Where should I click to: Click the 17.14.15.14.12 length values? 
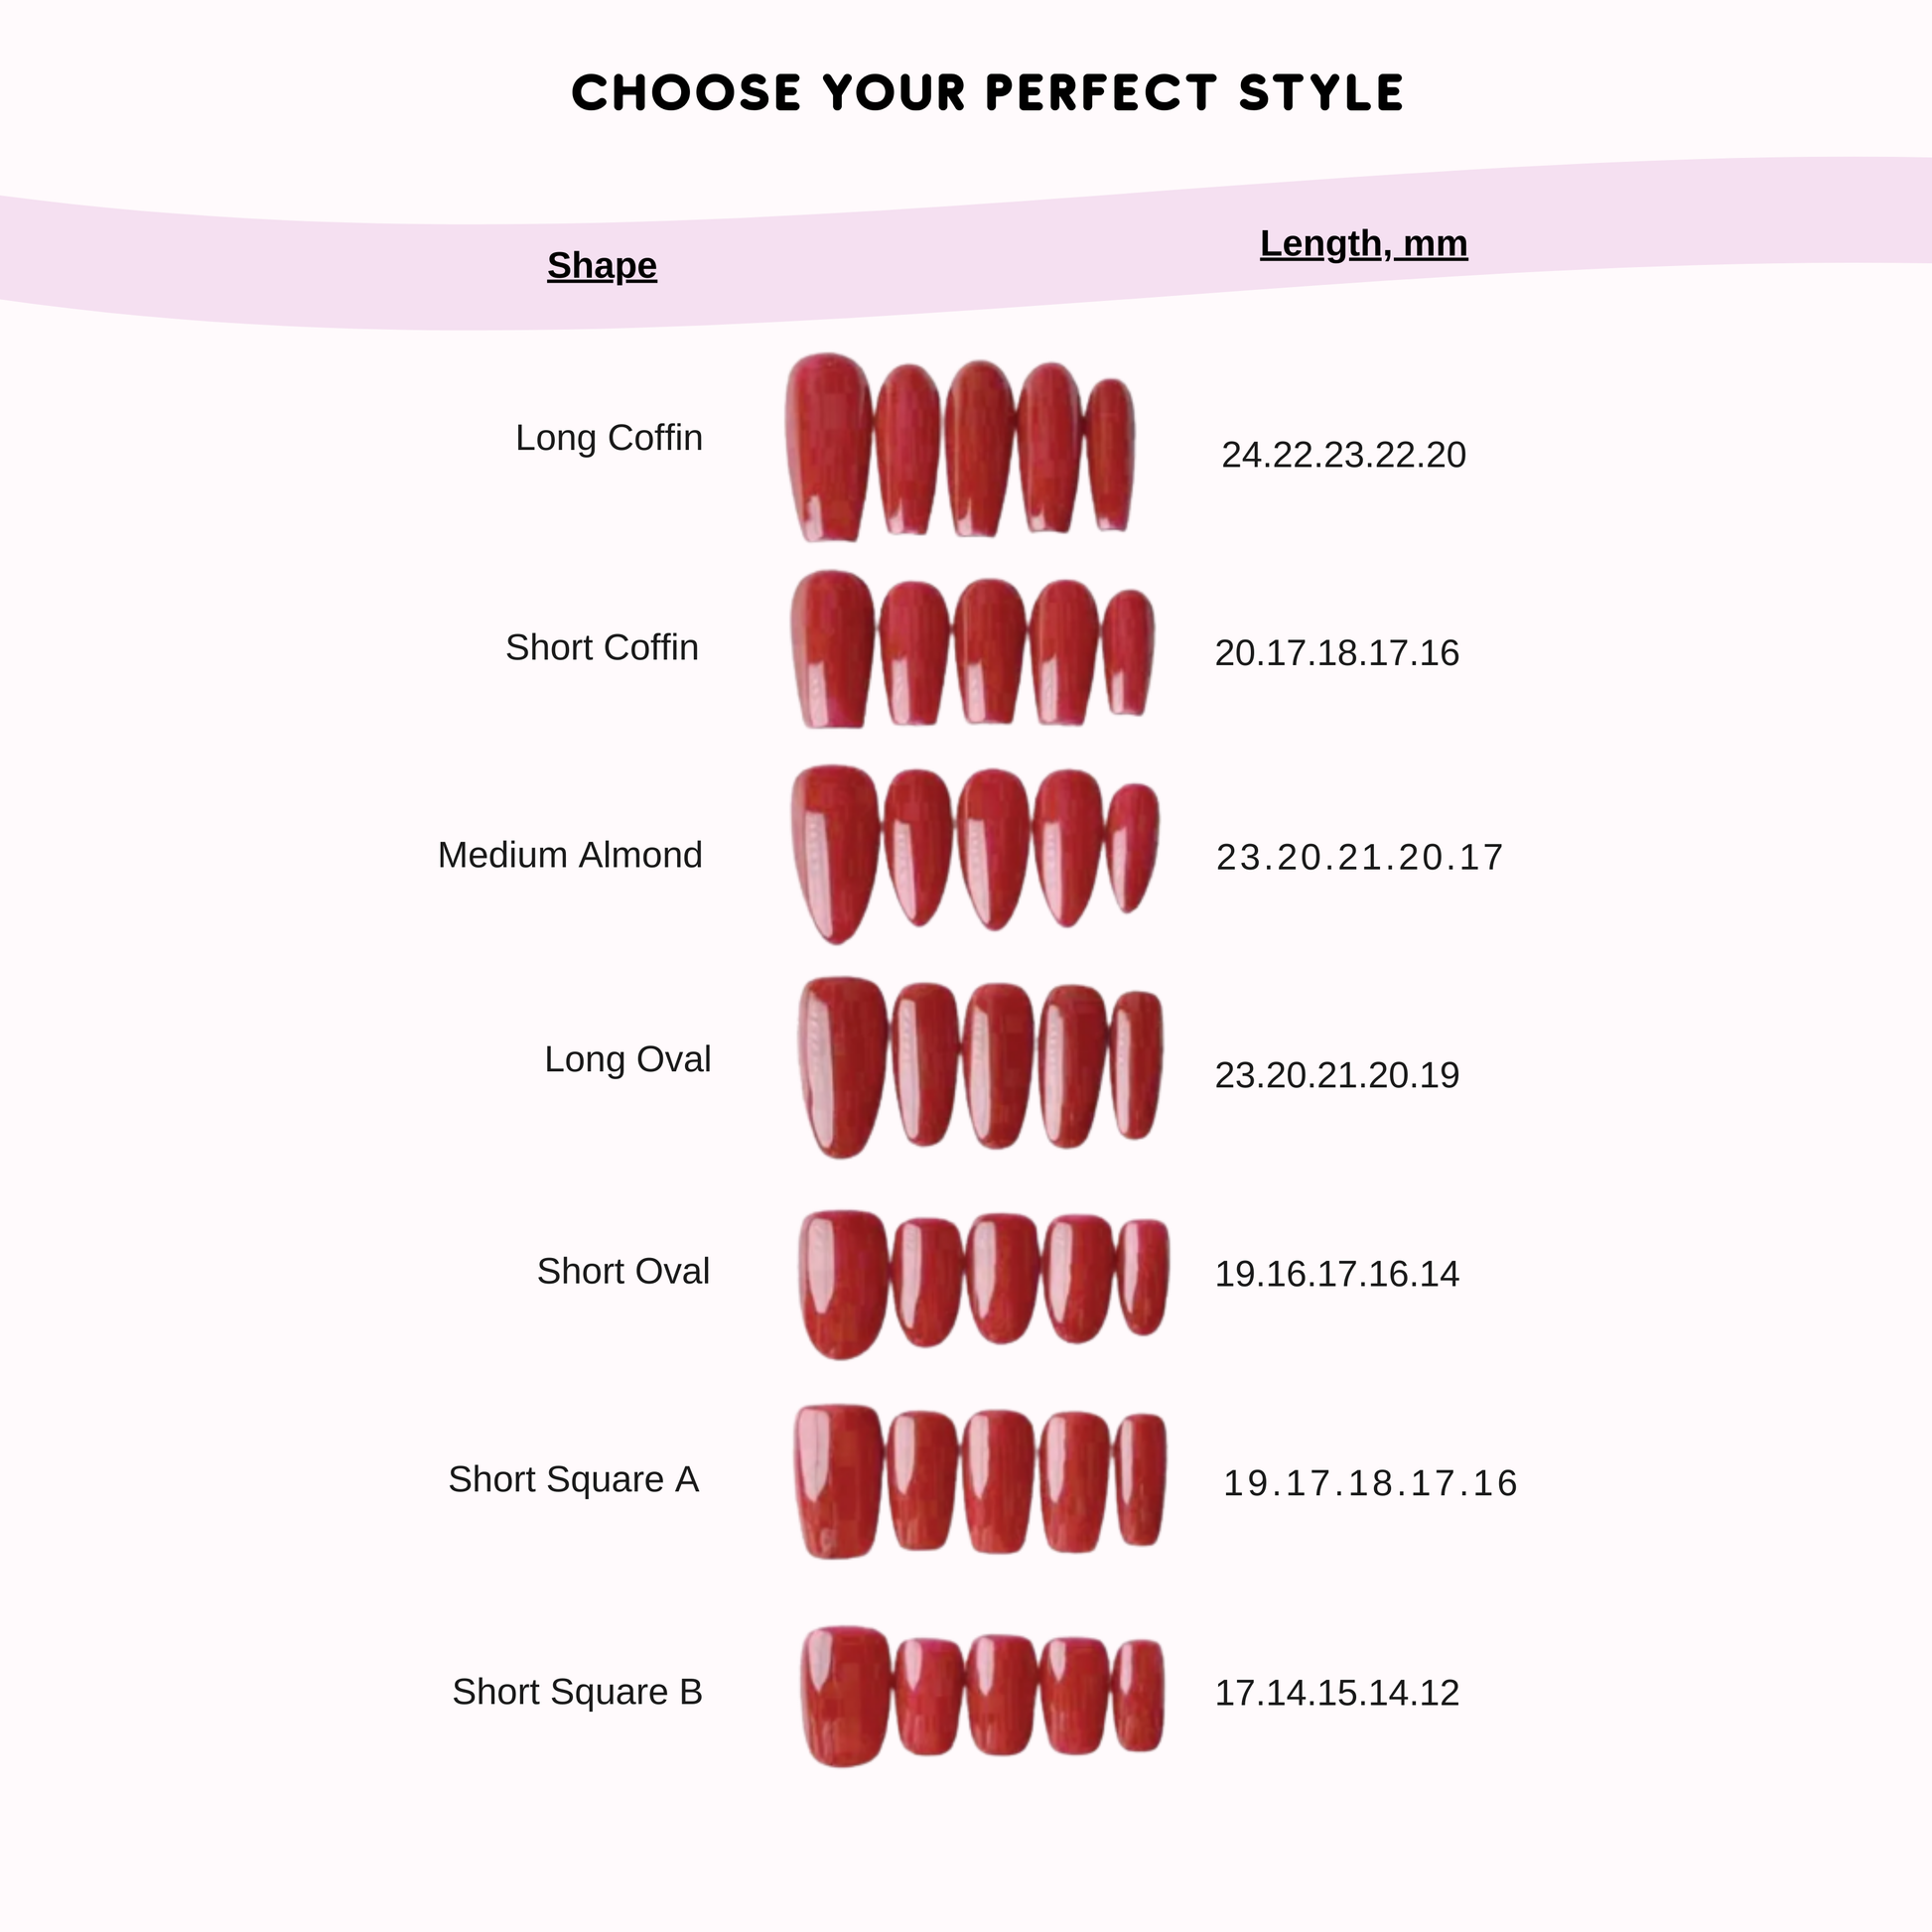[x=1337, y=1693]
